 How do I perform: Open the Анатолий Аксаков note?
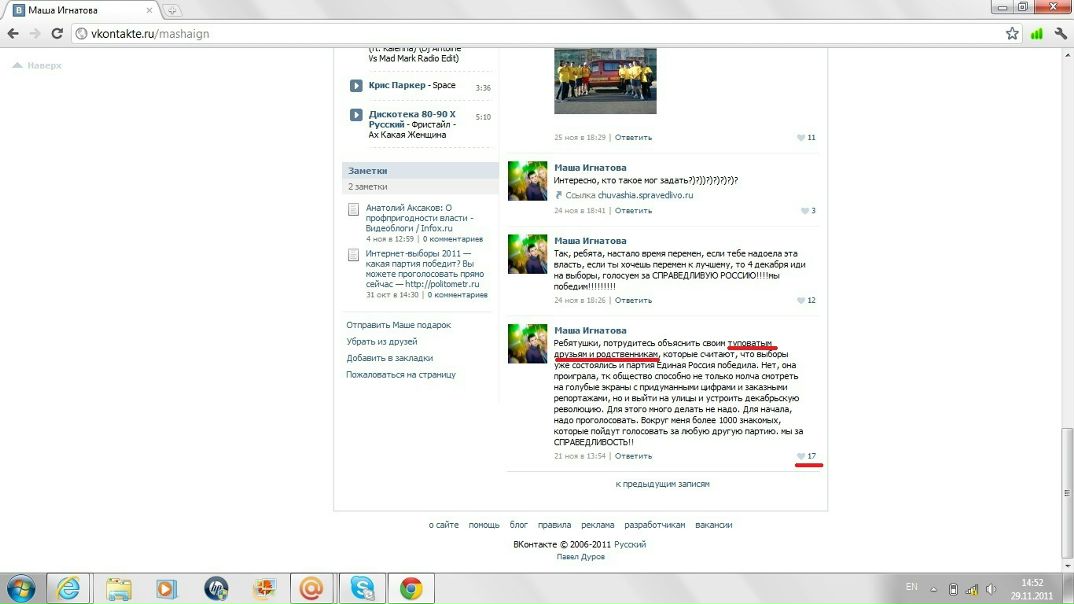419,218
